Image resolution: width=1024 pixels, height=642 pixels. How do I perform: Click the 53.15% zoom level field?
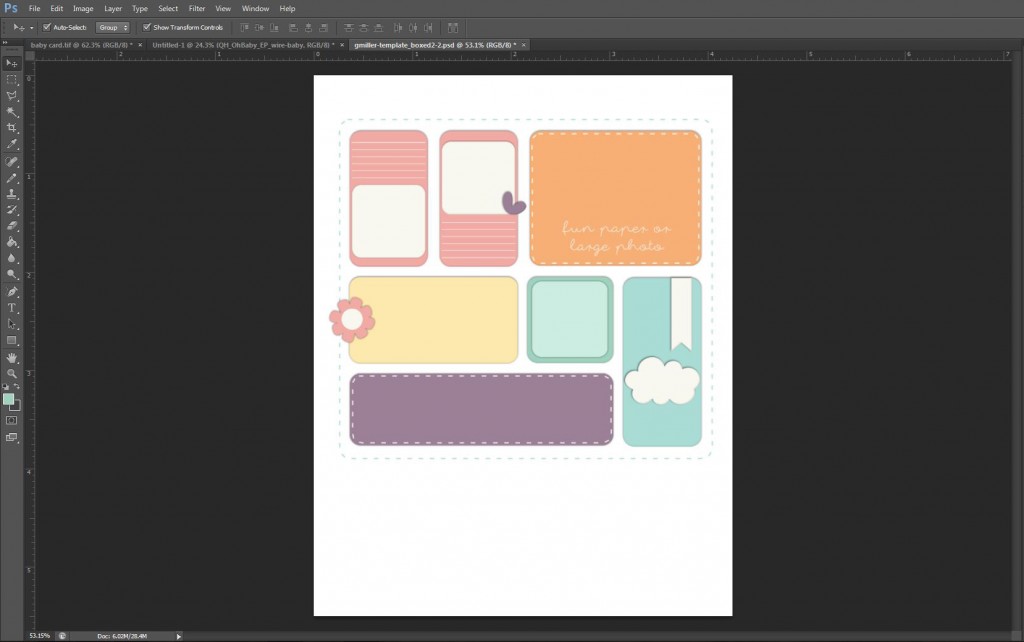tap(40, 636)
